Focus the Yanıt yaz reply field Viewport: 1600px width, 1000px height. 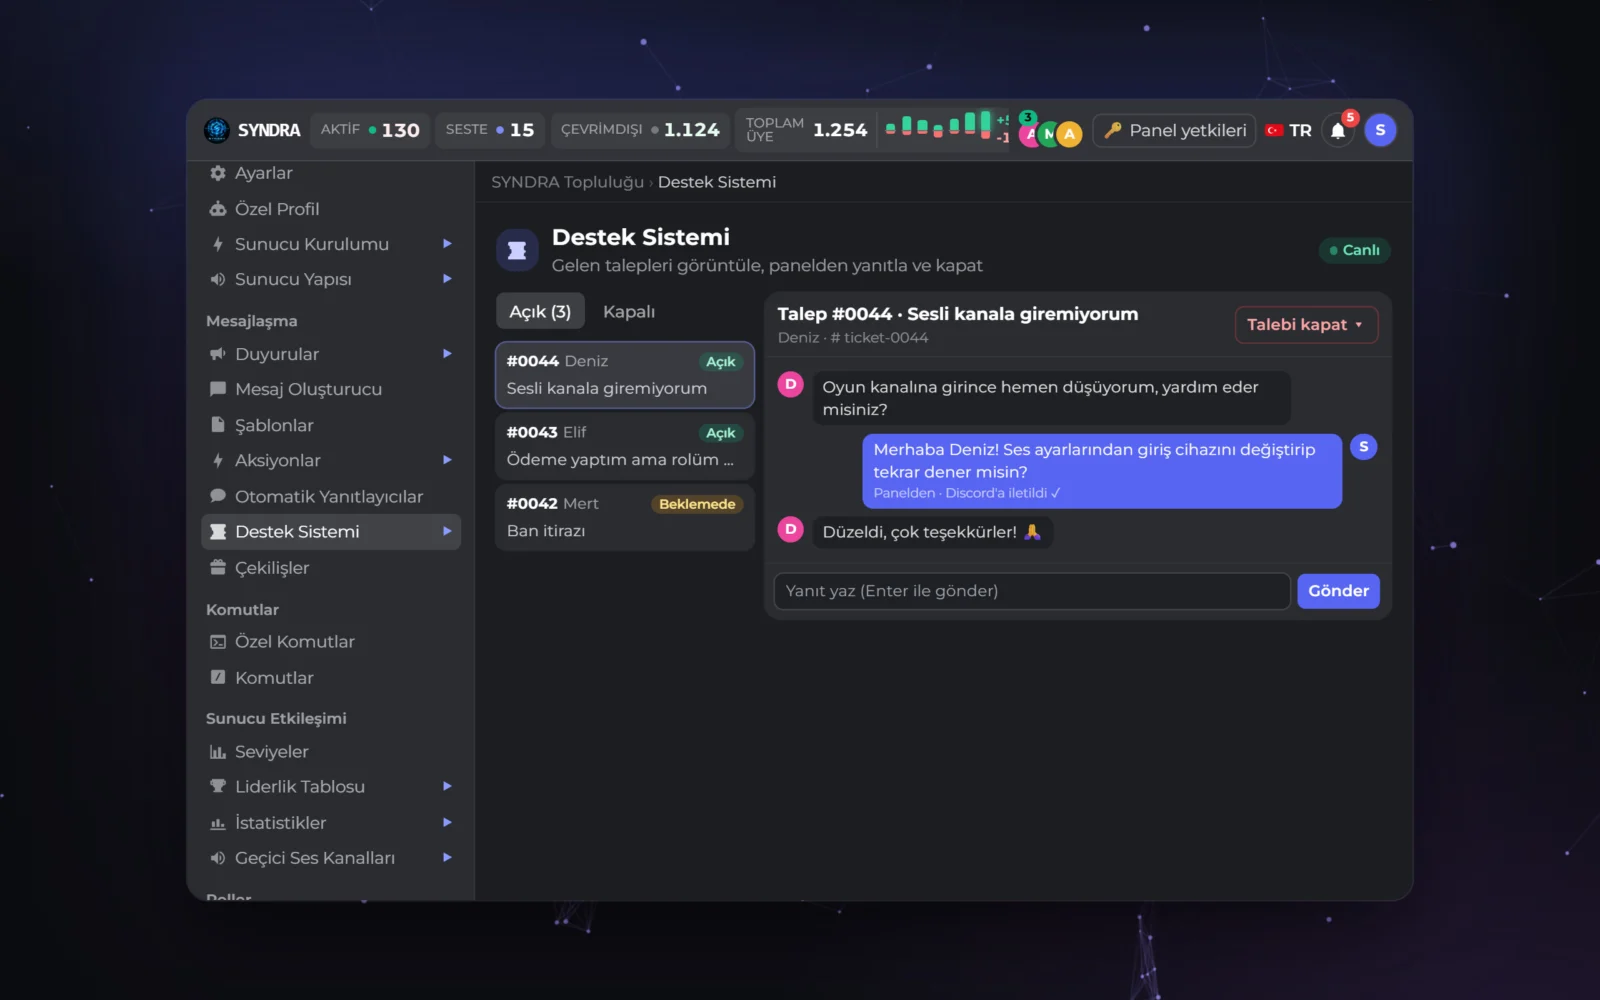1031,591
